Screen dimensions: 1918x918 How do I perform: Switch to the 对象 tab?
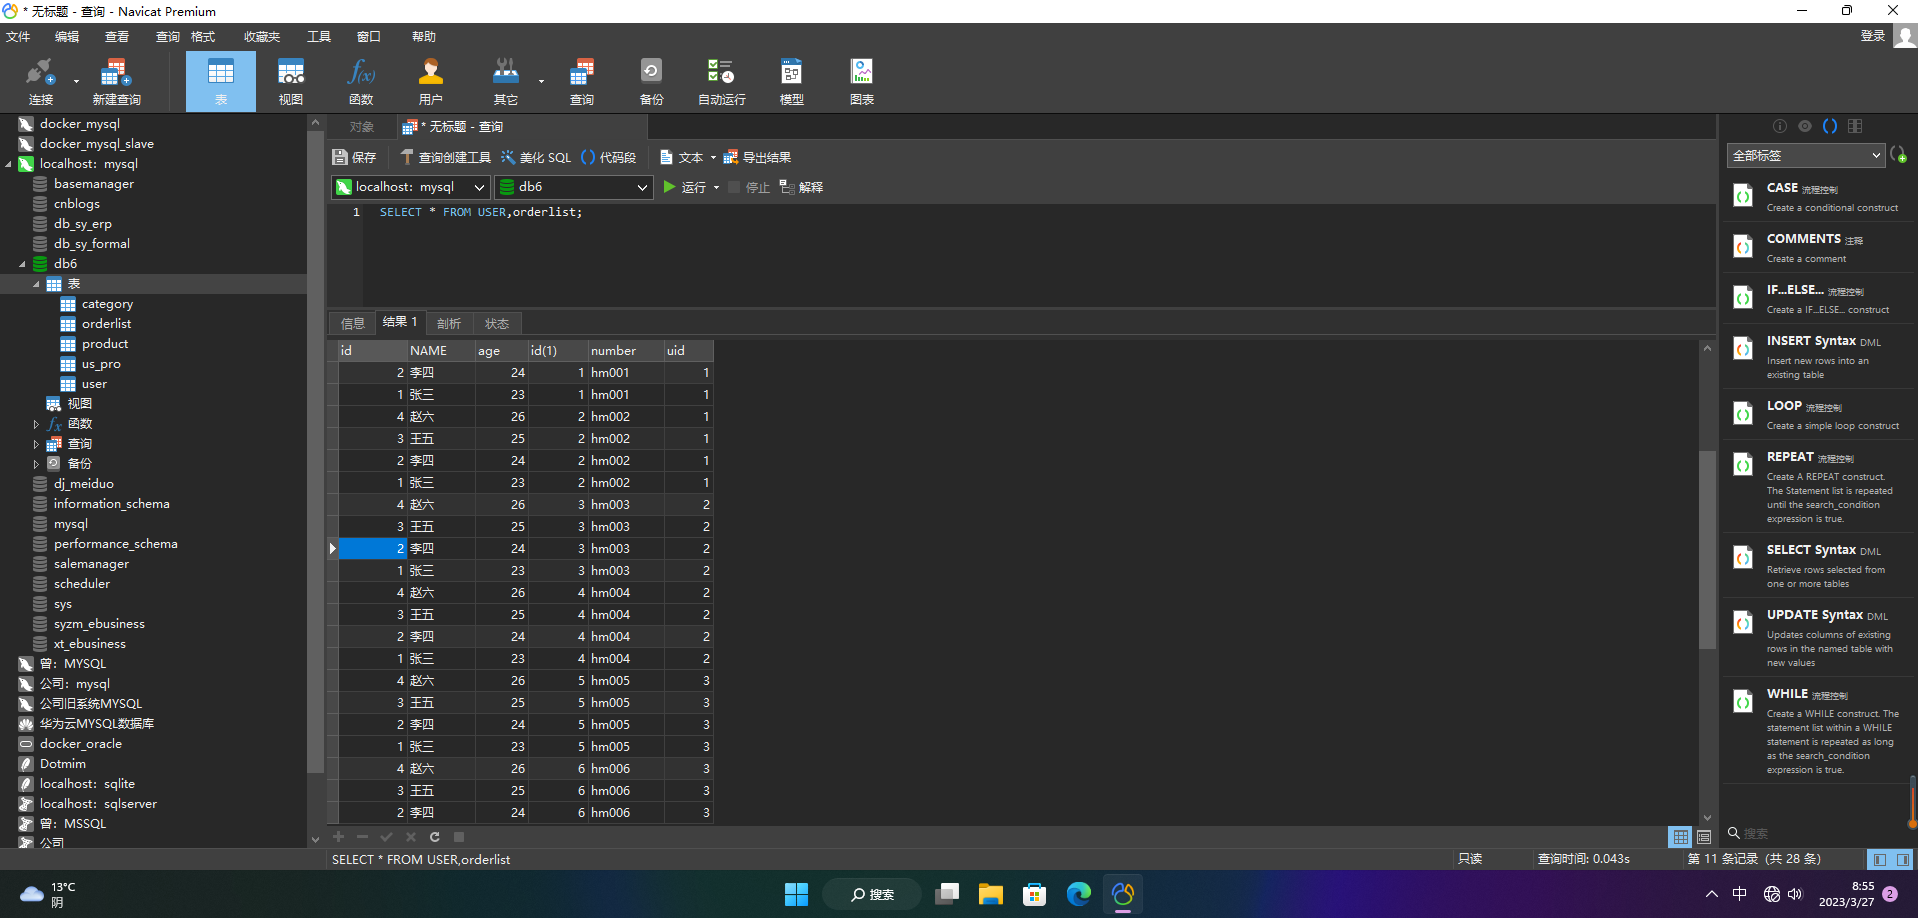point(362,127)
